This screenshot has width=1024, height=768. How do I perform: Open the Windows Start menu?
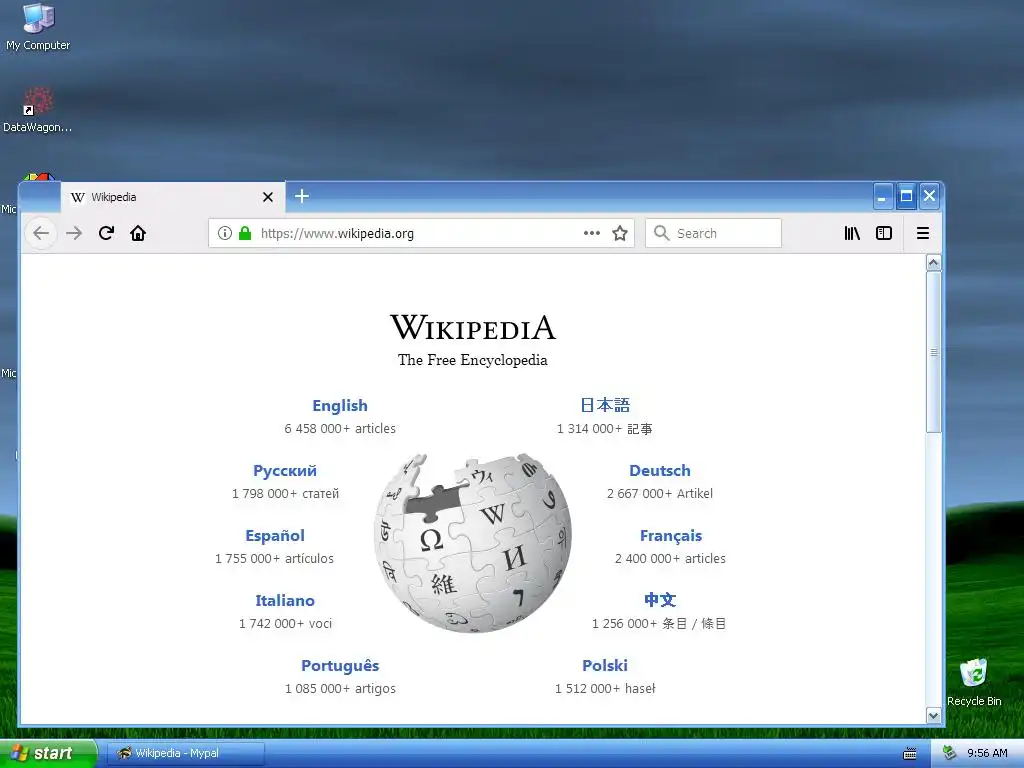point(48,753)
